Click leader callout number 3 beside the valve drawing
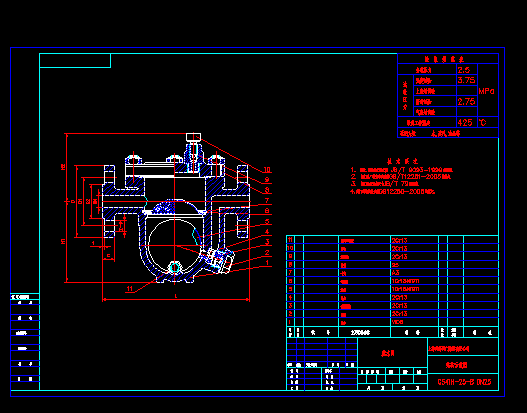The width and height of the screenshot is (527, 413). point(267,242)
